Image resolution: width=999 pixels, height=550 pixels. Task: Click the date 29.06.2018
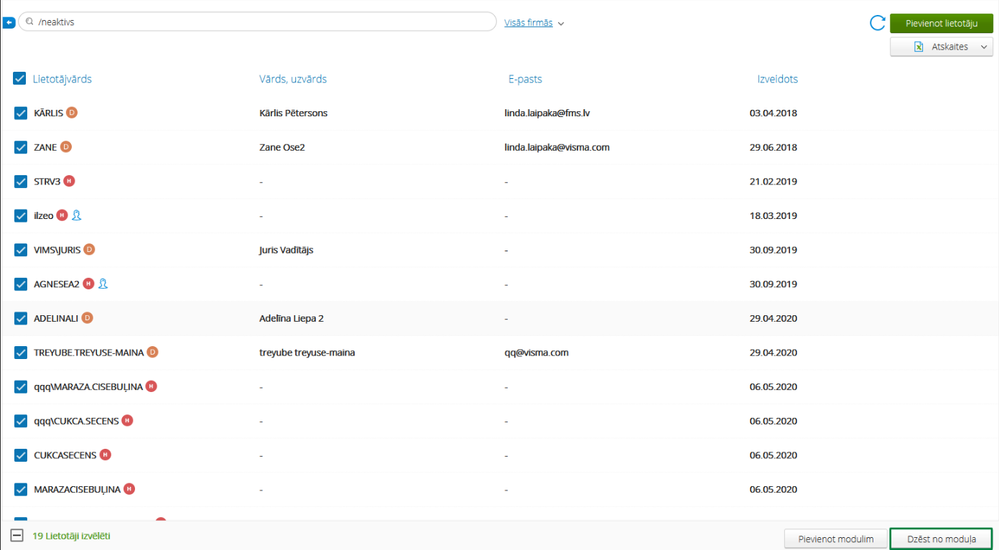(x=773, y=147)
